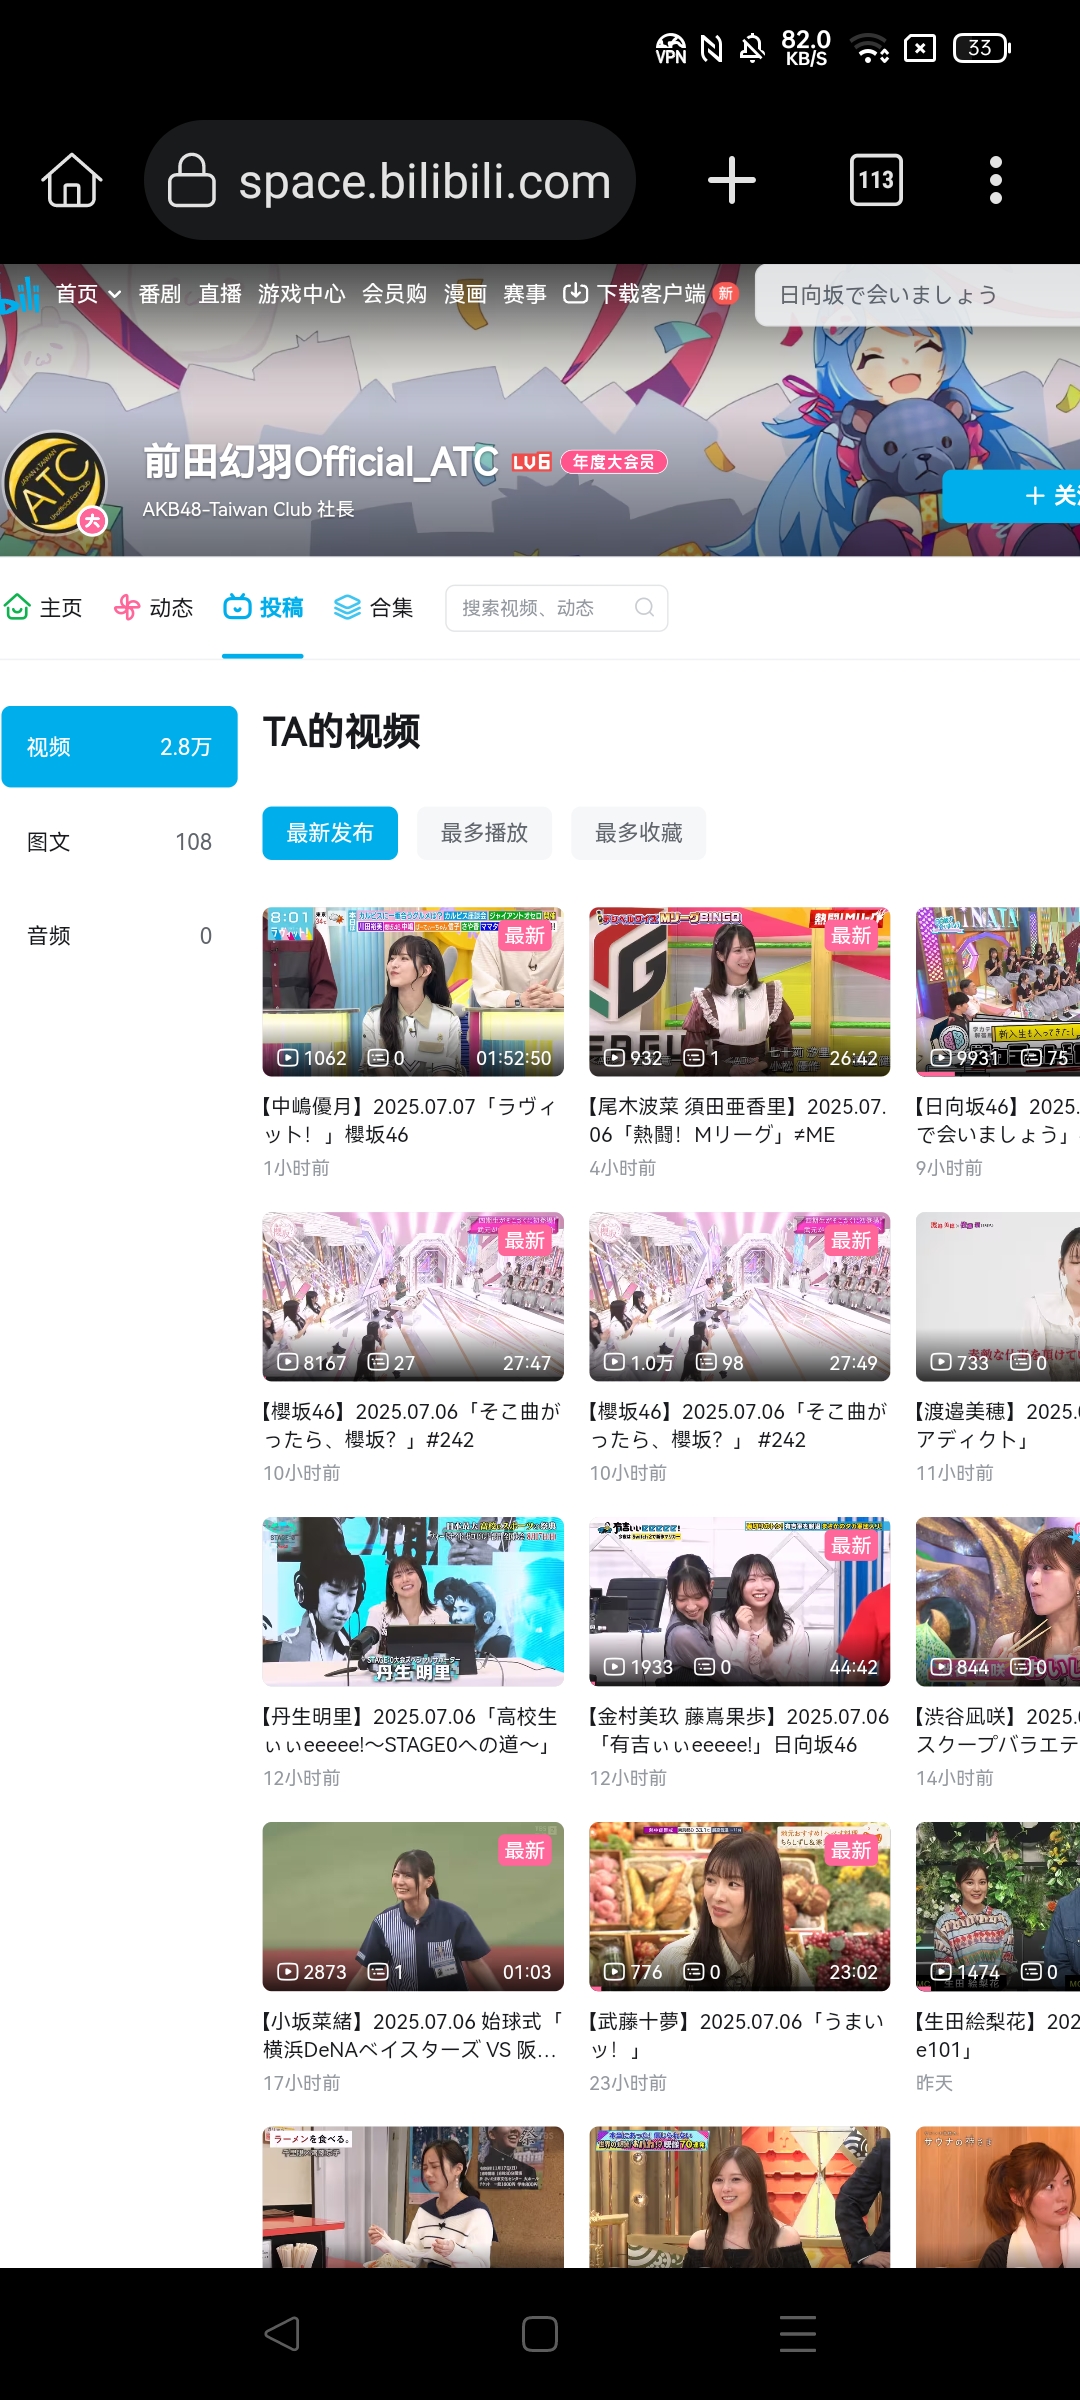1080x2400 pixels.
Task: Open the 生田絵梨花 video thumbnail
Action: (998, 1907)
